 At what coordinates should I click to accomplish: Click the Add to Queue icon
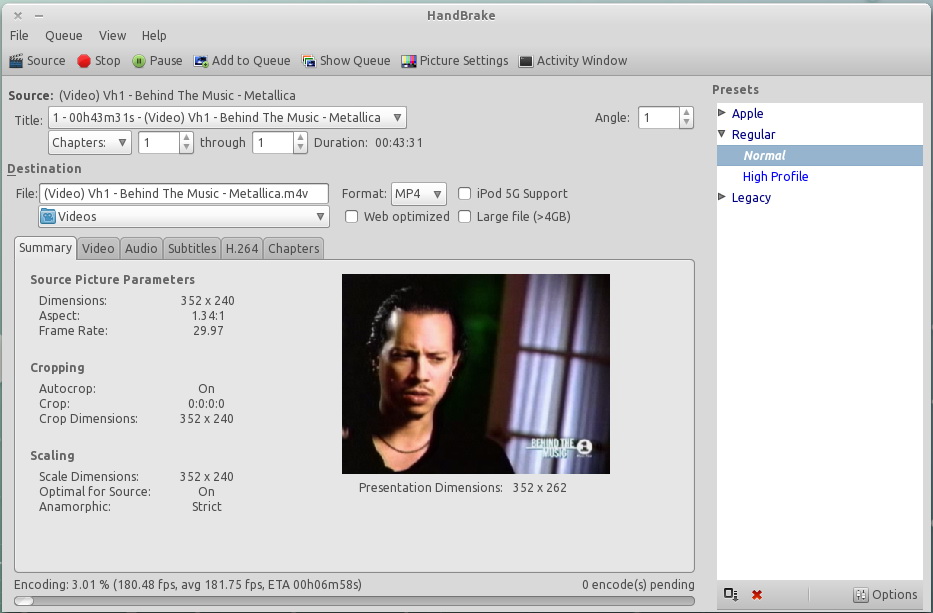click(x=201, y=61)
